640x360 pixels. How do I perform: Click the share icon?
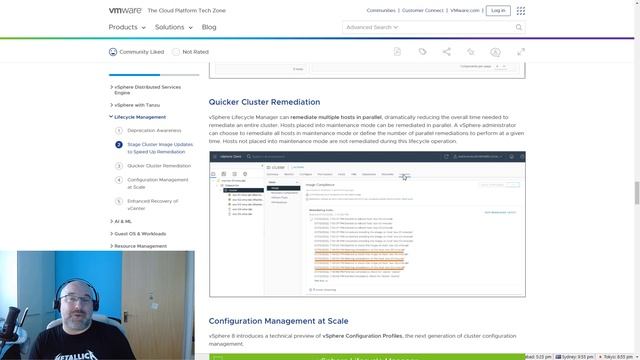[447, 52]
